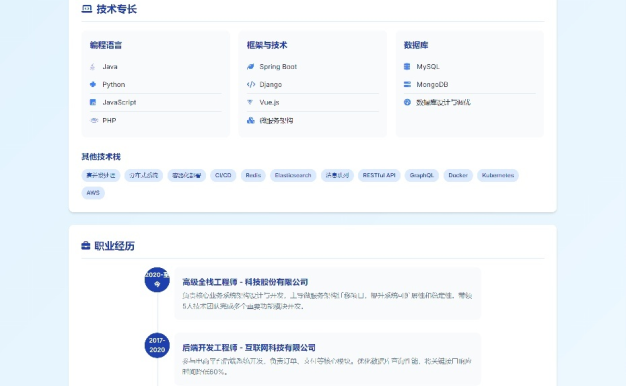Viewport: 626px width, 386px height.
Task: Click the 高级全栈工程师 - 科技股份有限公司 title
Action: point(245,282)
